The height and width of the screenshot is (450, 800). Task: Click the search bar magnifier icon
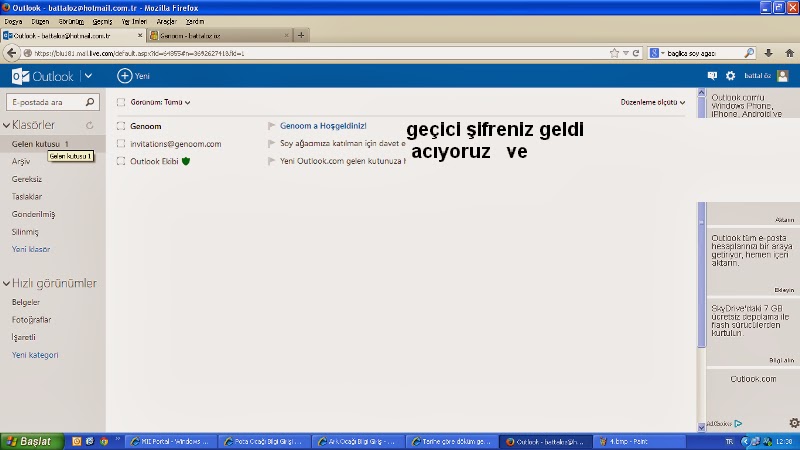[x=749, y=53]
